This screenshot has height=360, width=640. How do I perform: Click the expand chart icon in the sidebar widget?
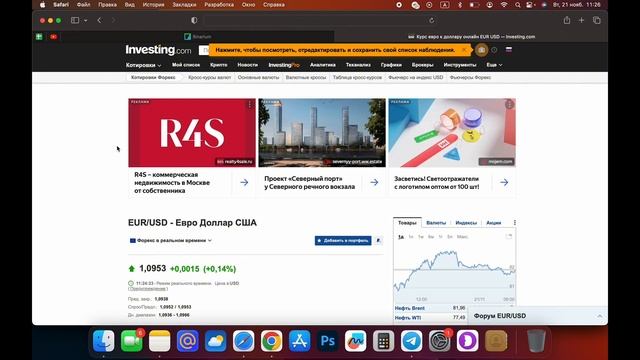pos(509,236)
